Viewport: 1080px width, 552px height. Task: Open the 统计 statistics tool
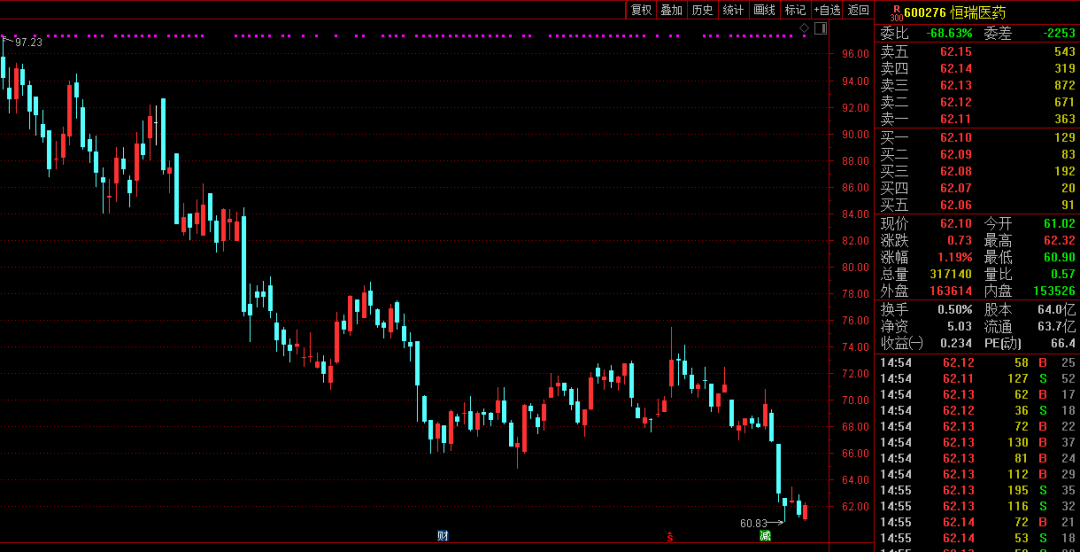pos(733,10)
